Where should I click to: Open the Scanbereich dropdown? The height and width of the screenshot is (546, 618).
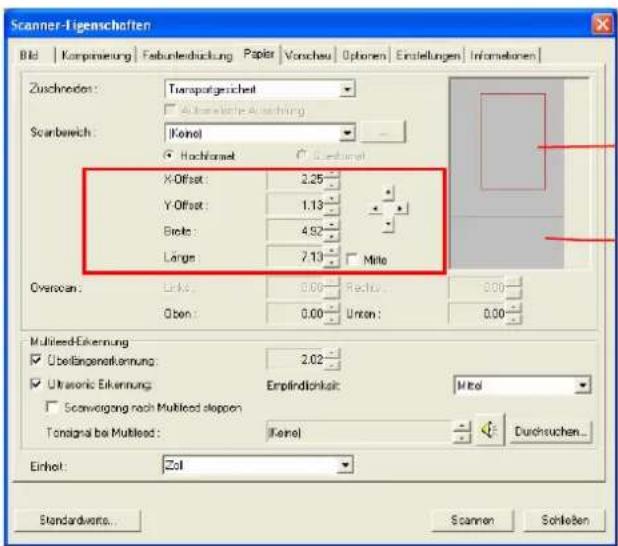click(x=347, y=133)
